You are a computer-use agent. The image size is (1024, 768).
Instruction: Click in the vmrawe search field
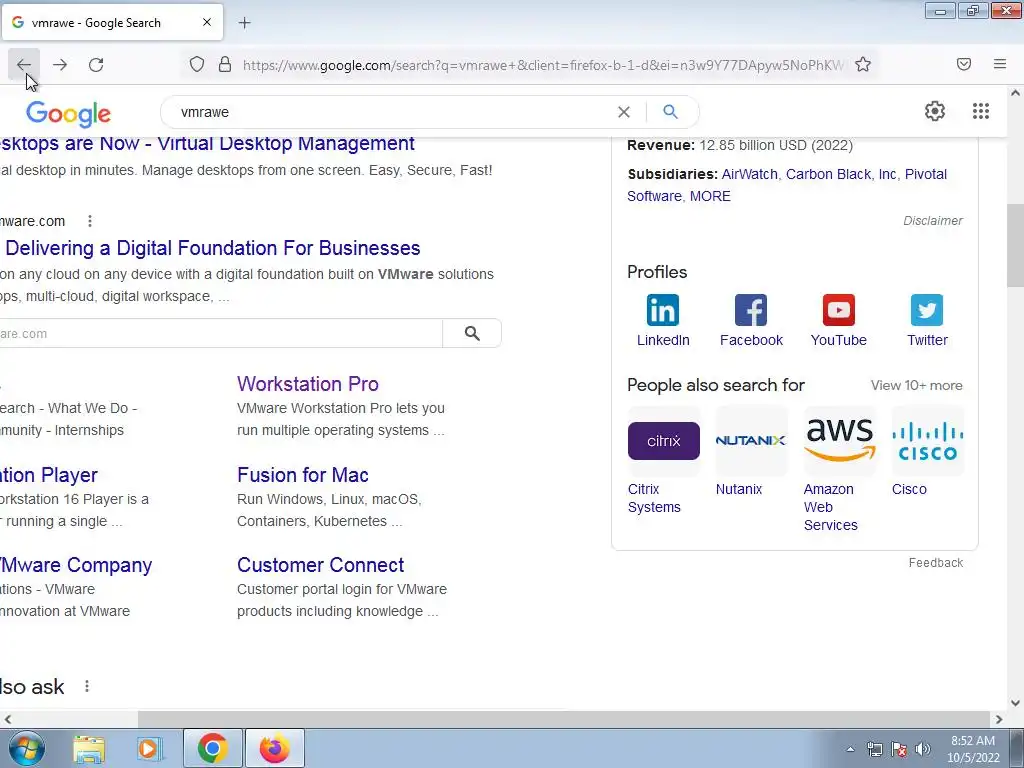tap(392, 112)
